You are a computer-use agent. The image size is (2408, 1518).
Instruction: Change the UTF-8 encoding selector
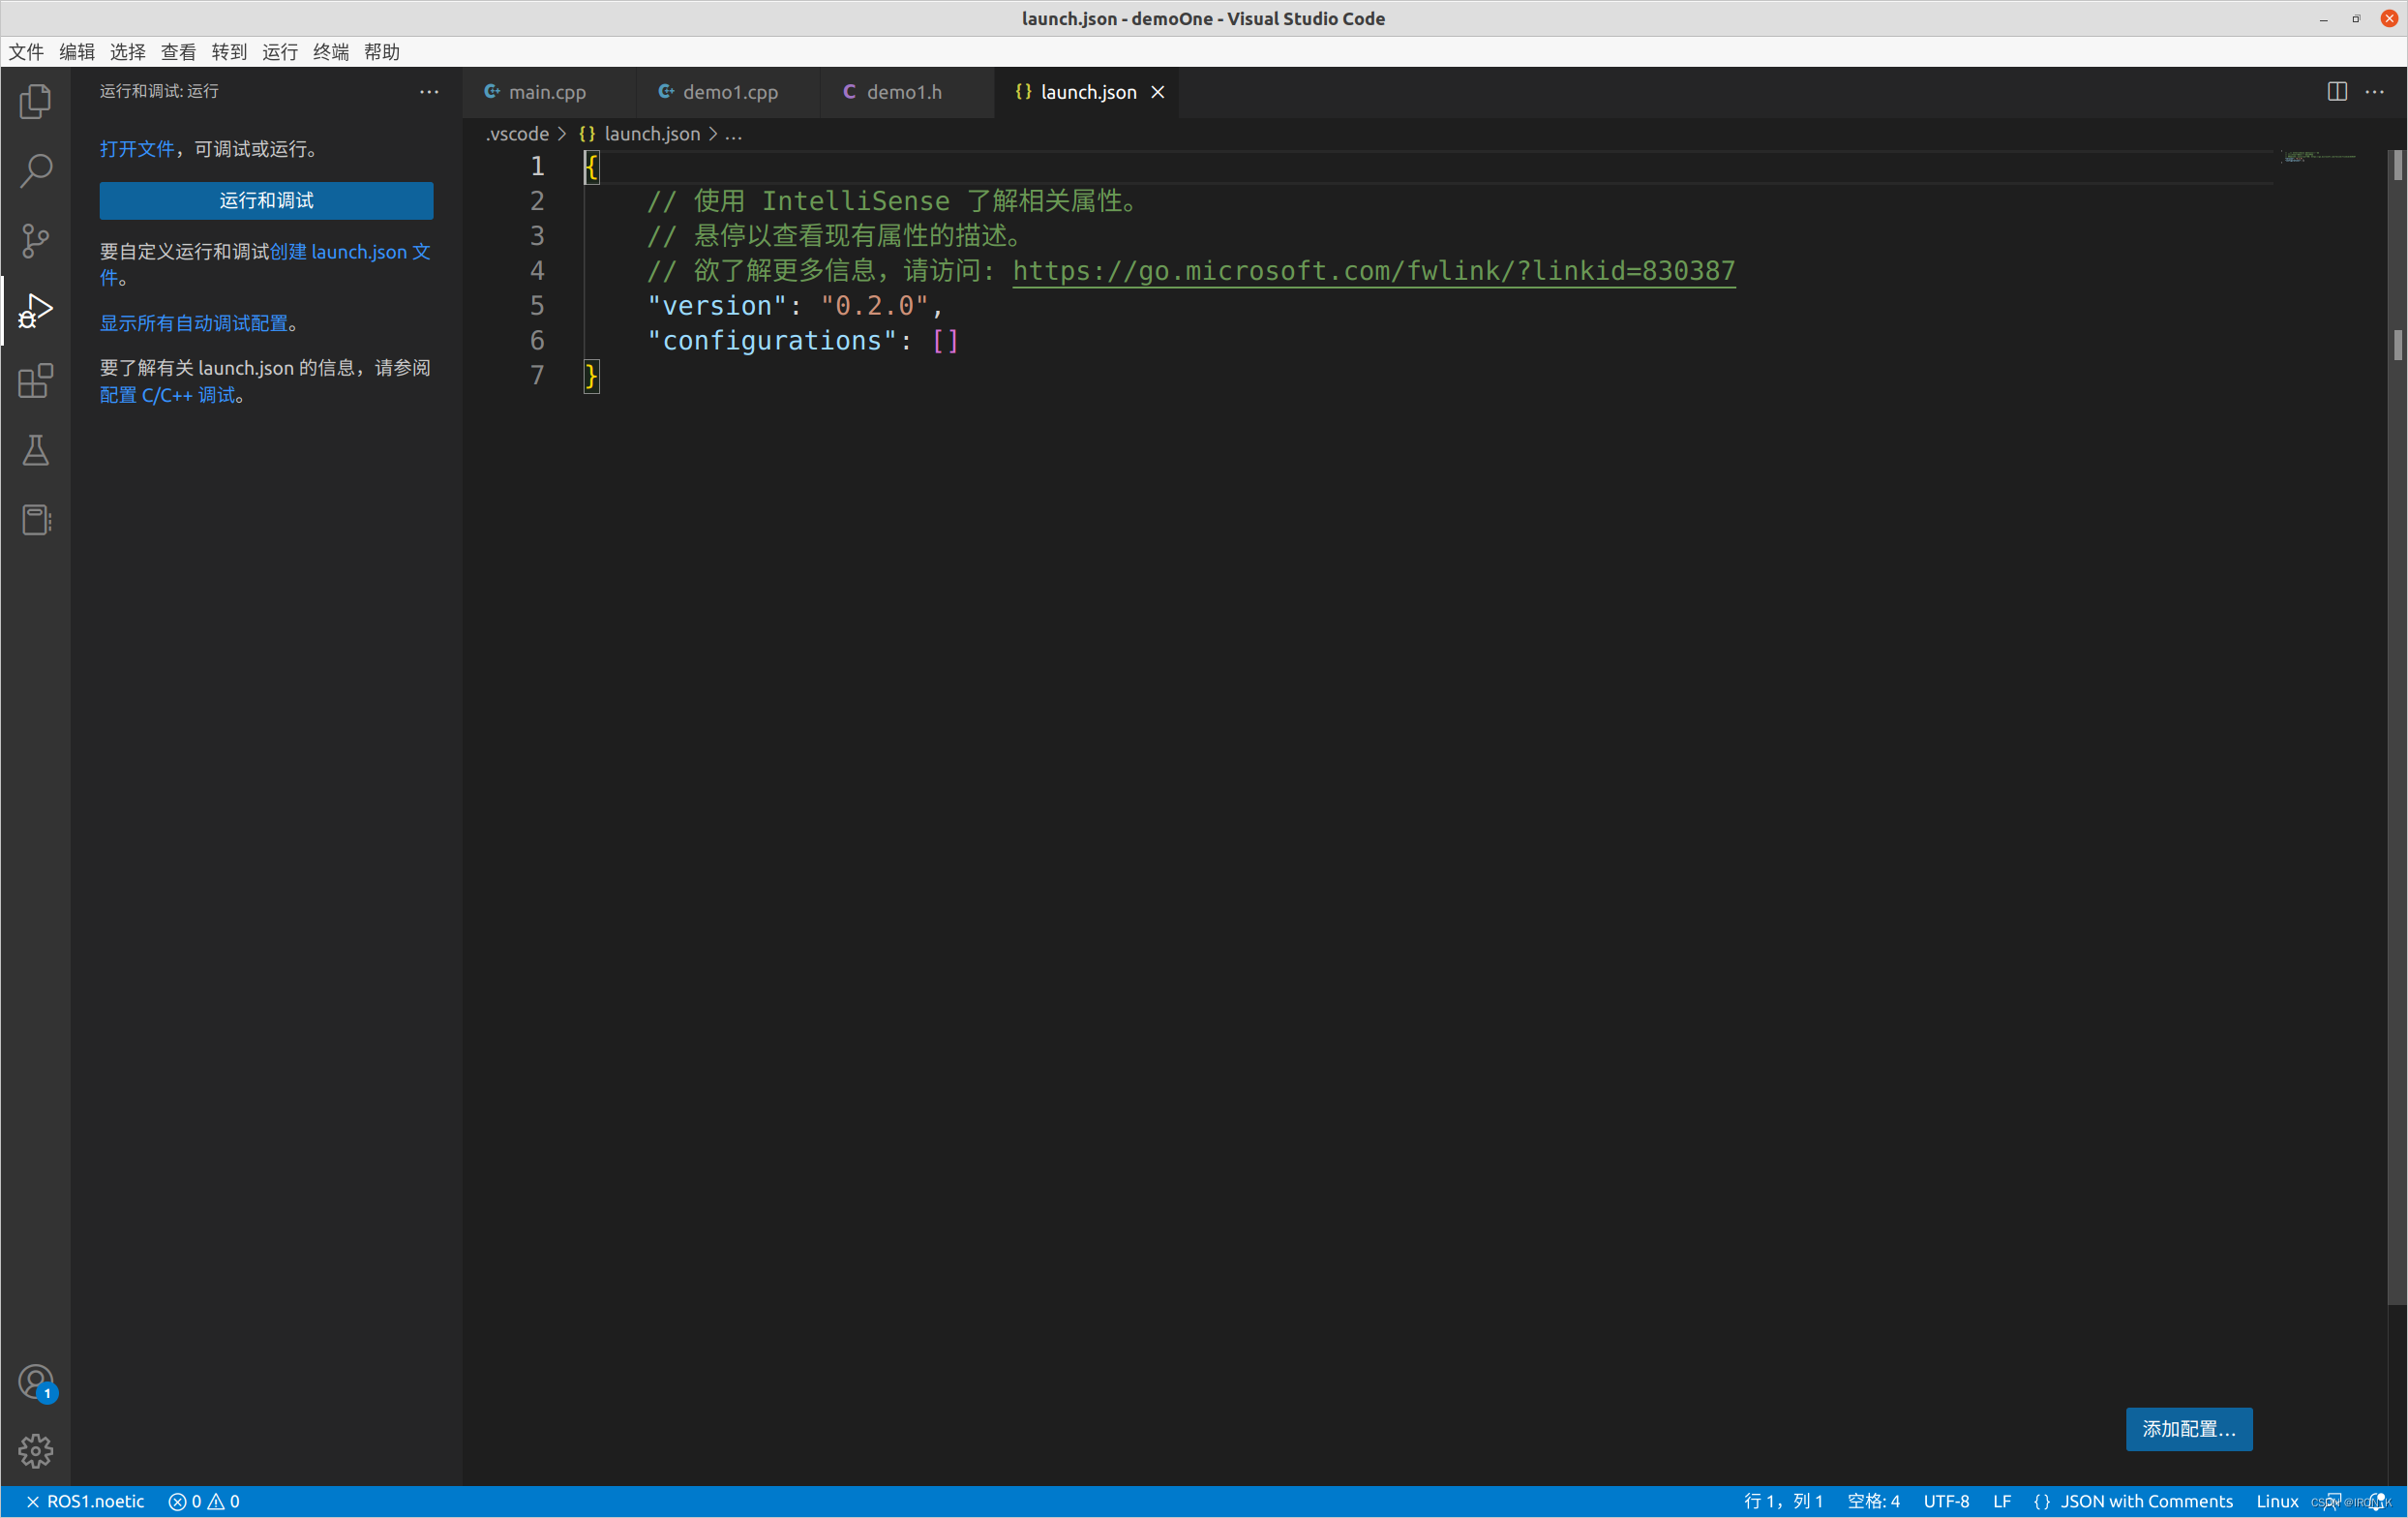coord(1946,1501)
